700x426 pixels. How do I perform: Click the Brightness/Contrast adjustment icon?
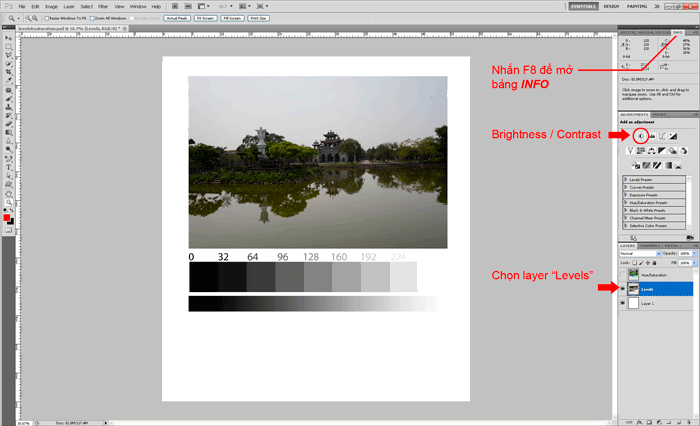(640, 135)
